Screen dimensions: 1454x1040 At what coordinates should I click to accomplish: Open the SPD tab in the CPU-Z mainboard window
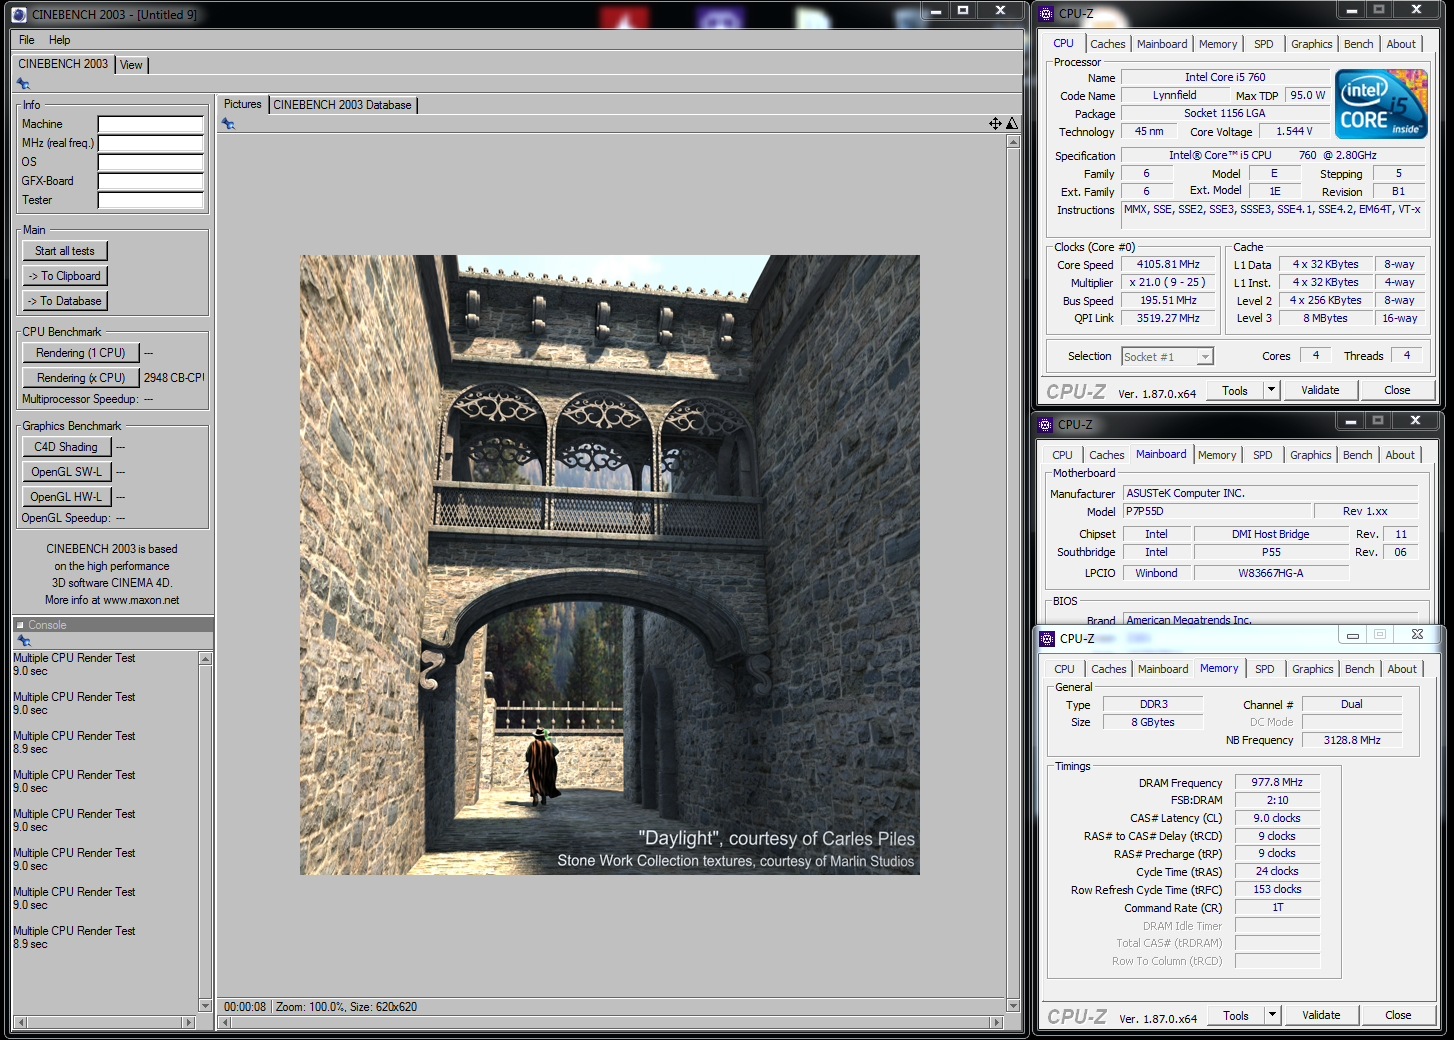(1263, 455)
